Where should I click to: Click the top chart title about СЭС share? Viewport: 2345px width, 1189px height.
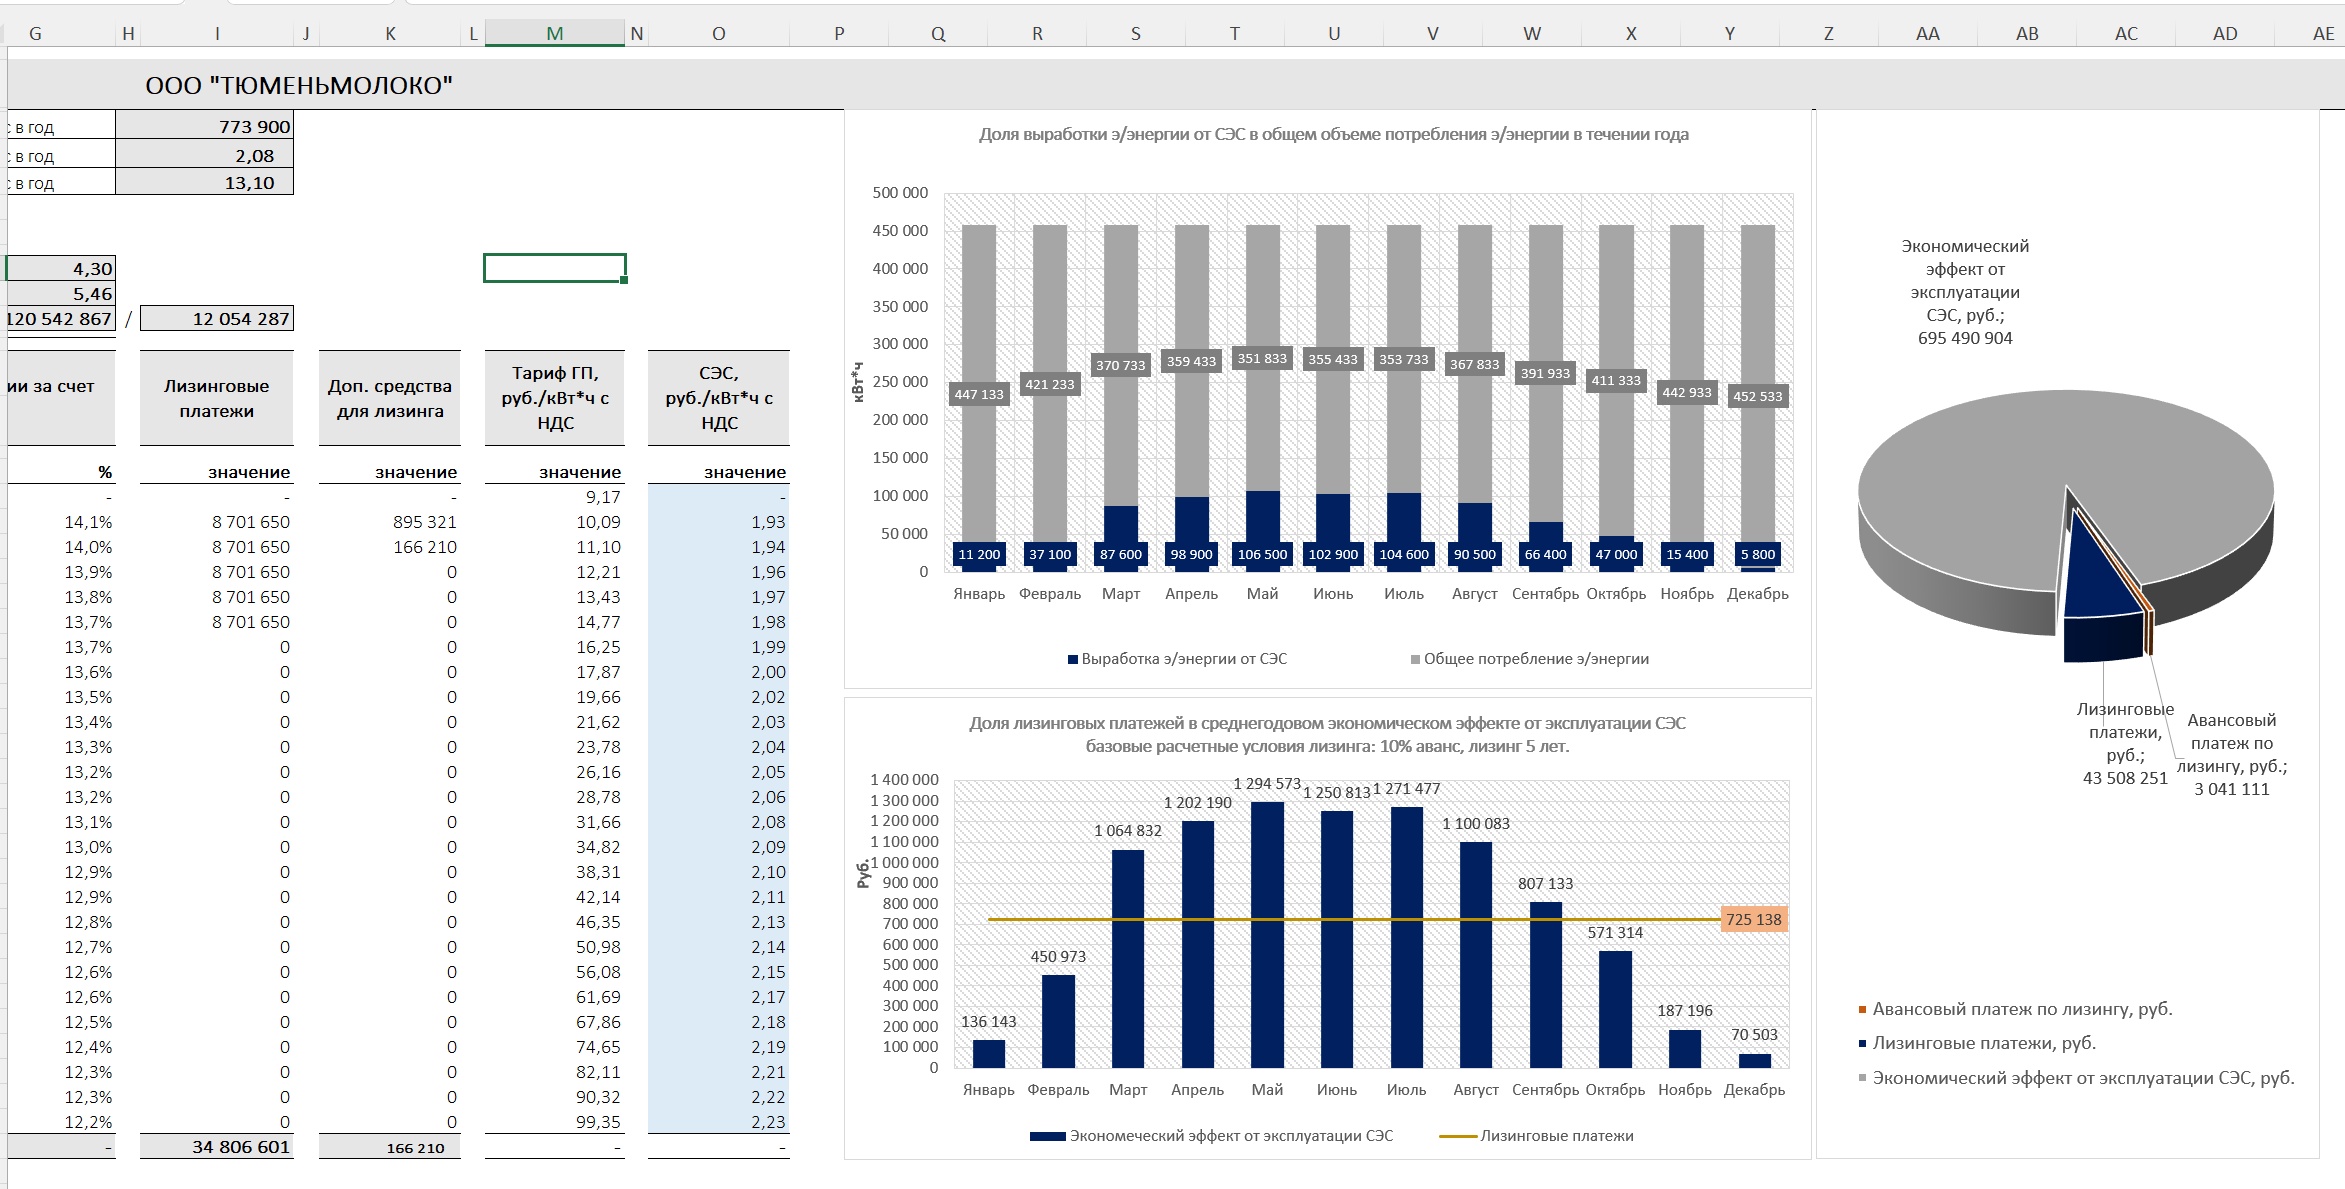1333,134
